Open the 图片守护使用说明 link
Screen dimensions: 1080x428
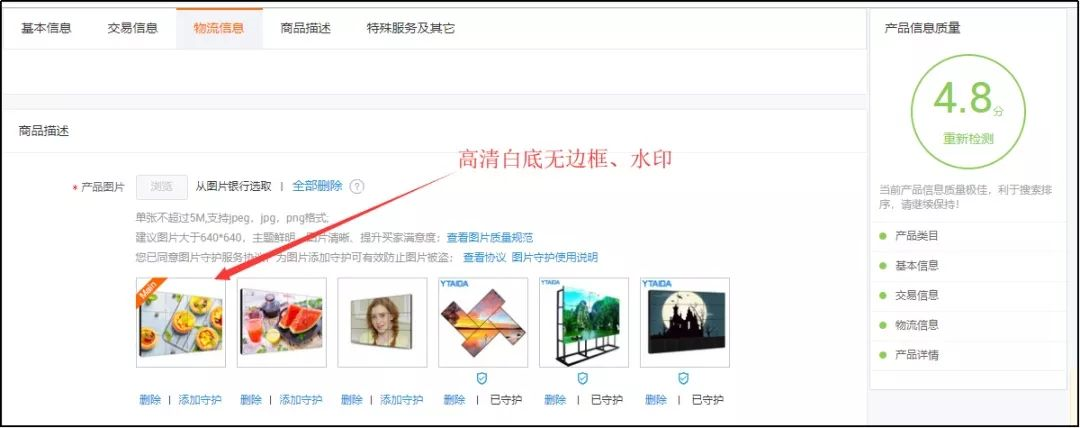[554, 257]
